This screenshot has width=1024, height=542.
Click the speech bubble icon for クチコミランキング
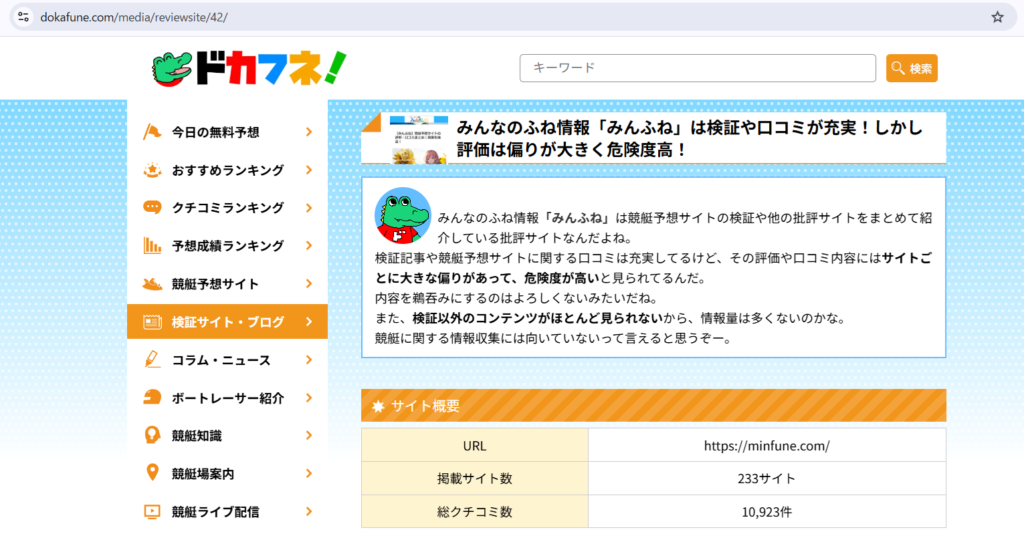(x=152, y=208)
